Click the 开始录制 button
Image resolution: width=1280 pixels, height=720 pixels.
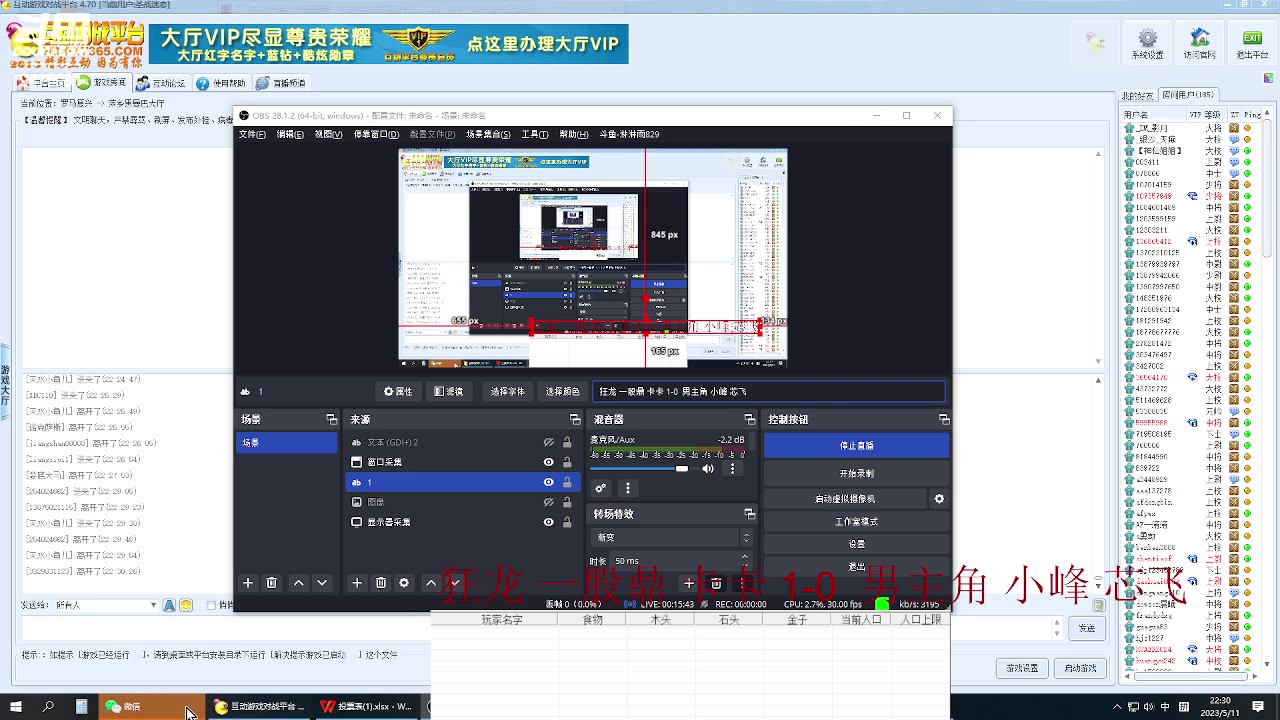tap(856, 472)
